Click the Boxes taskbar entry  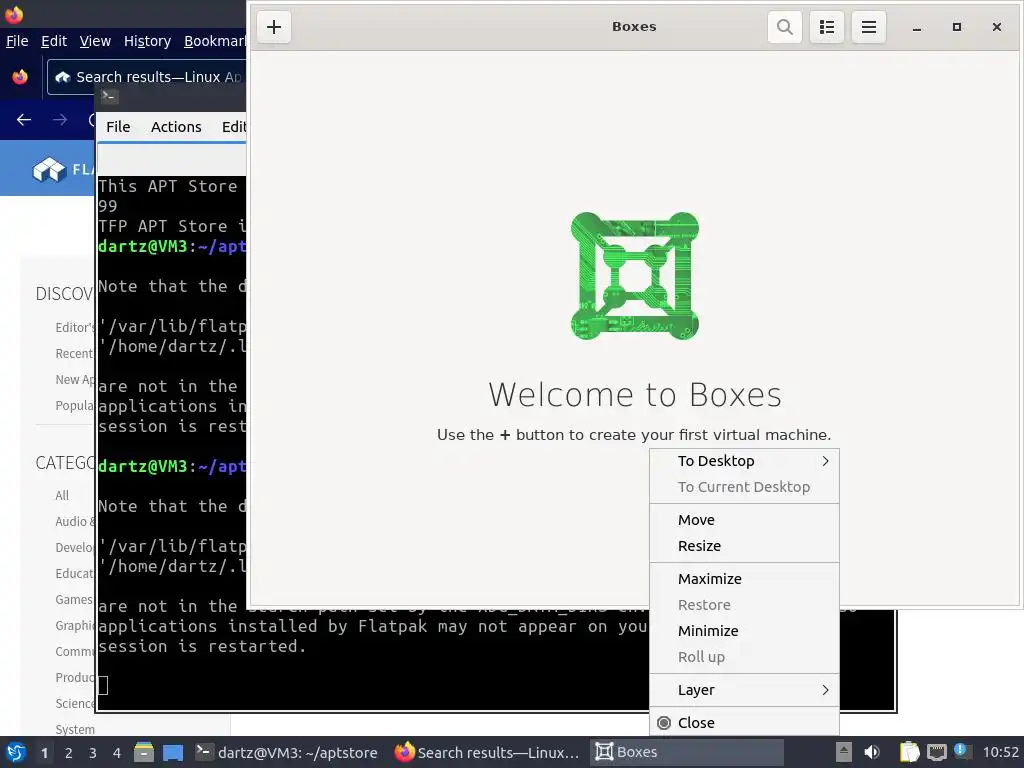pos(686,752)
